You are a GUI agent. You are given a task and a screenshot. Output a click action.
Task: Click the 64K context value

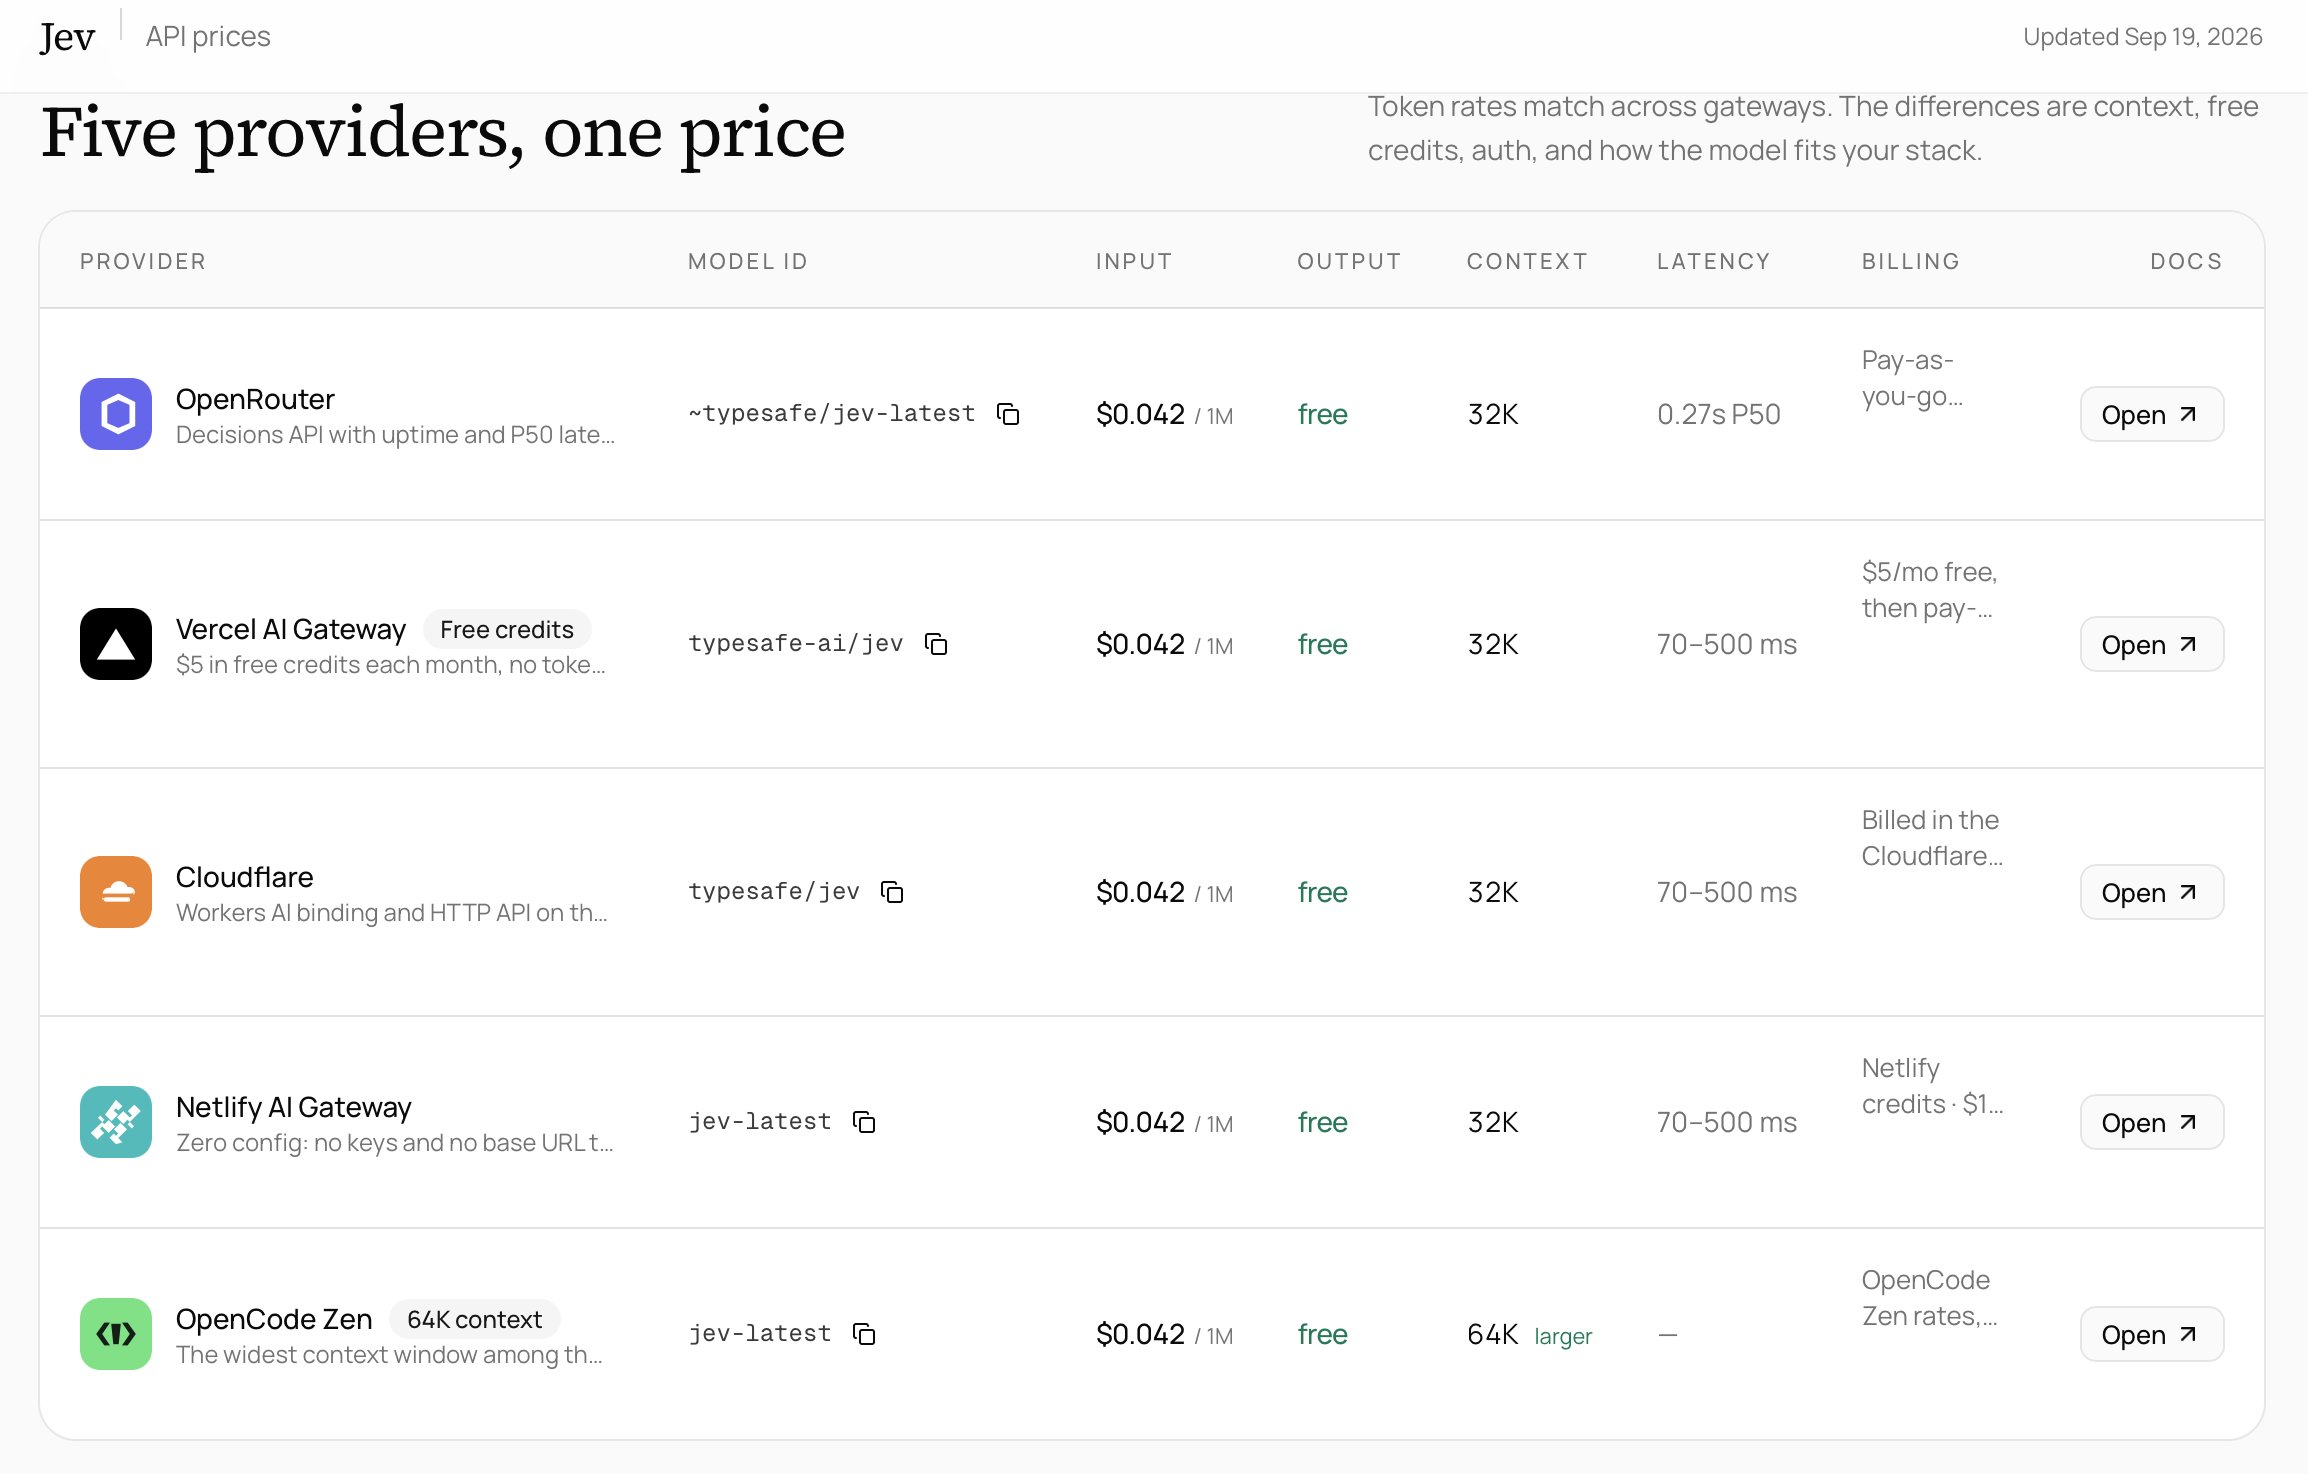coord(1493,1334)
